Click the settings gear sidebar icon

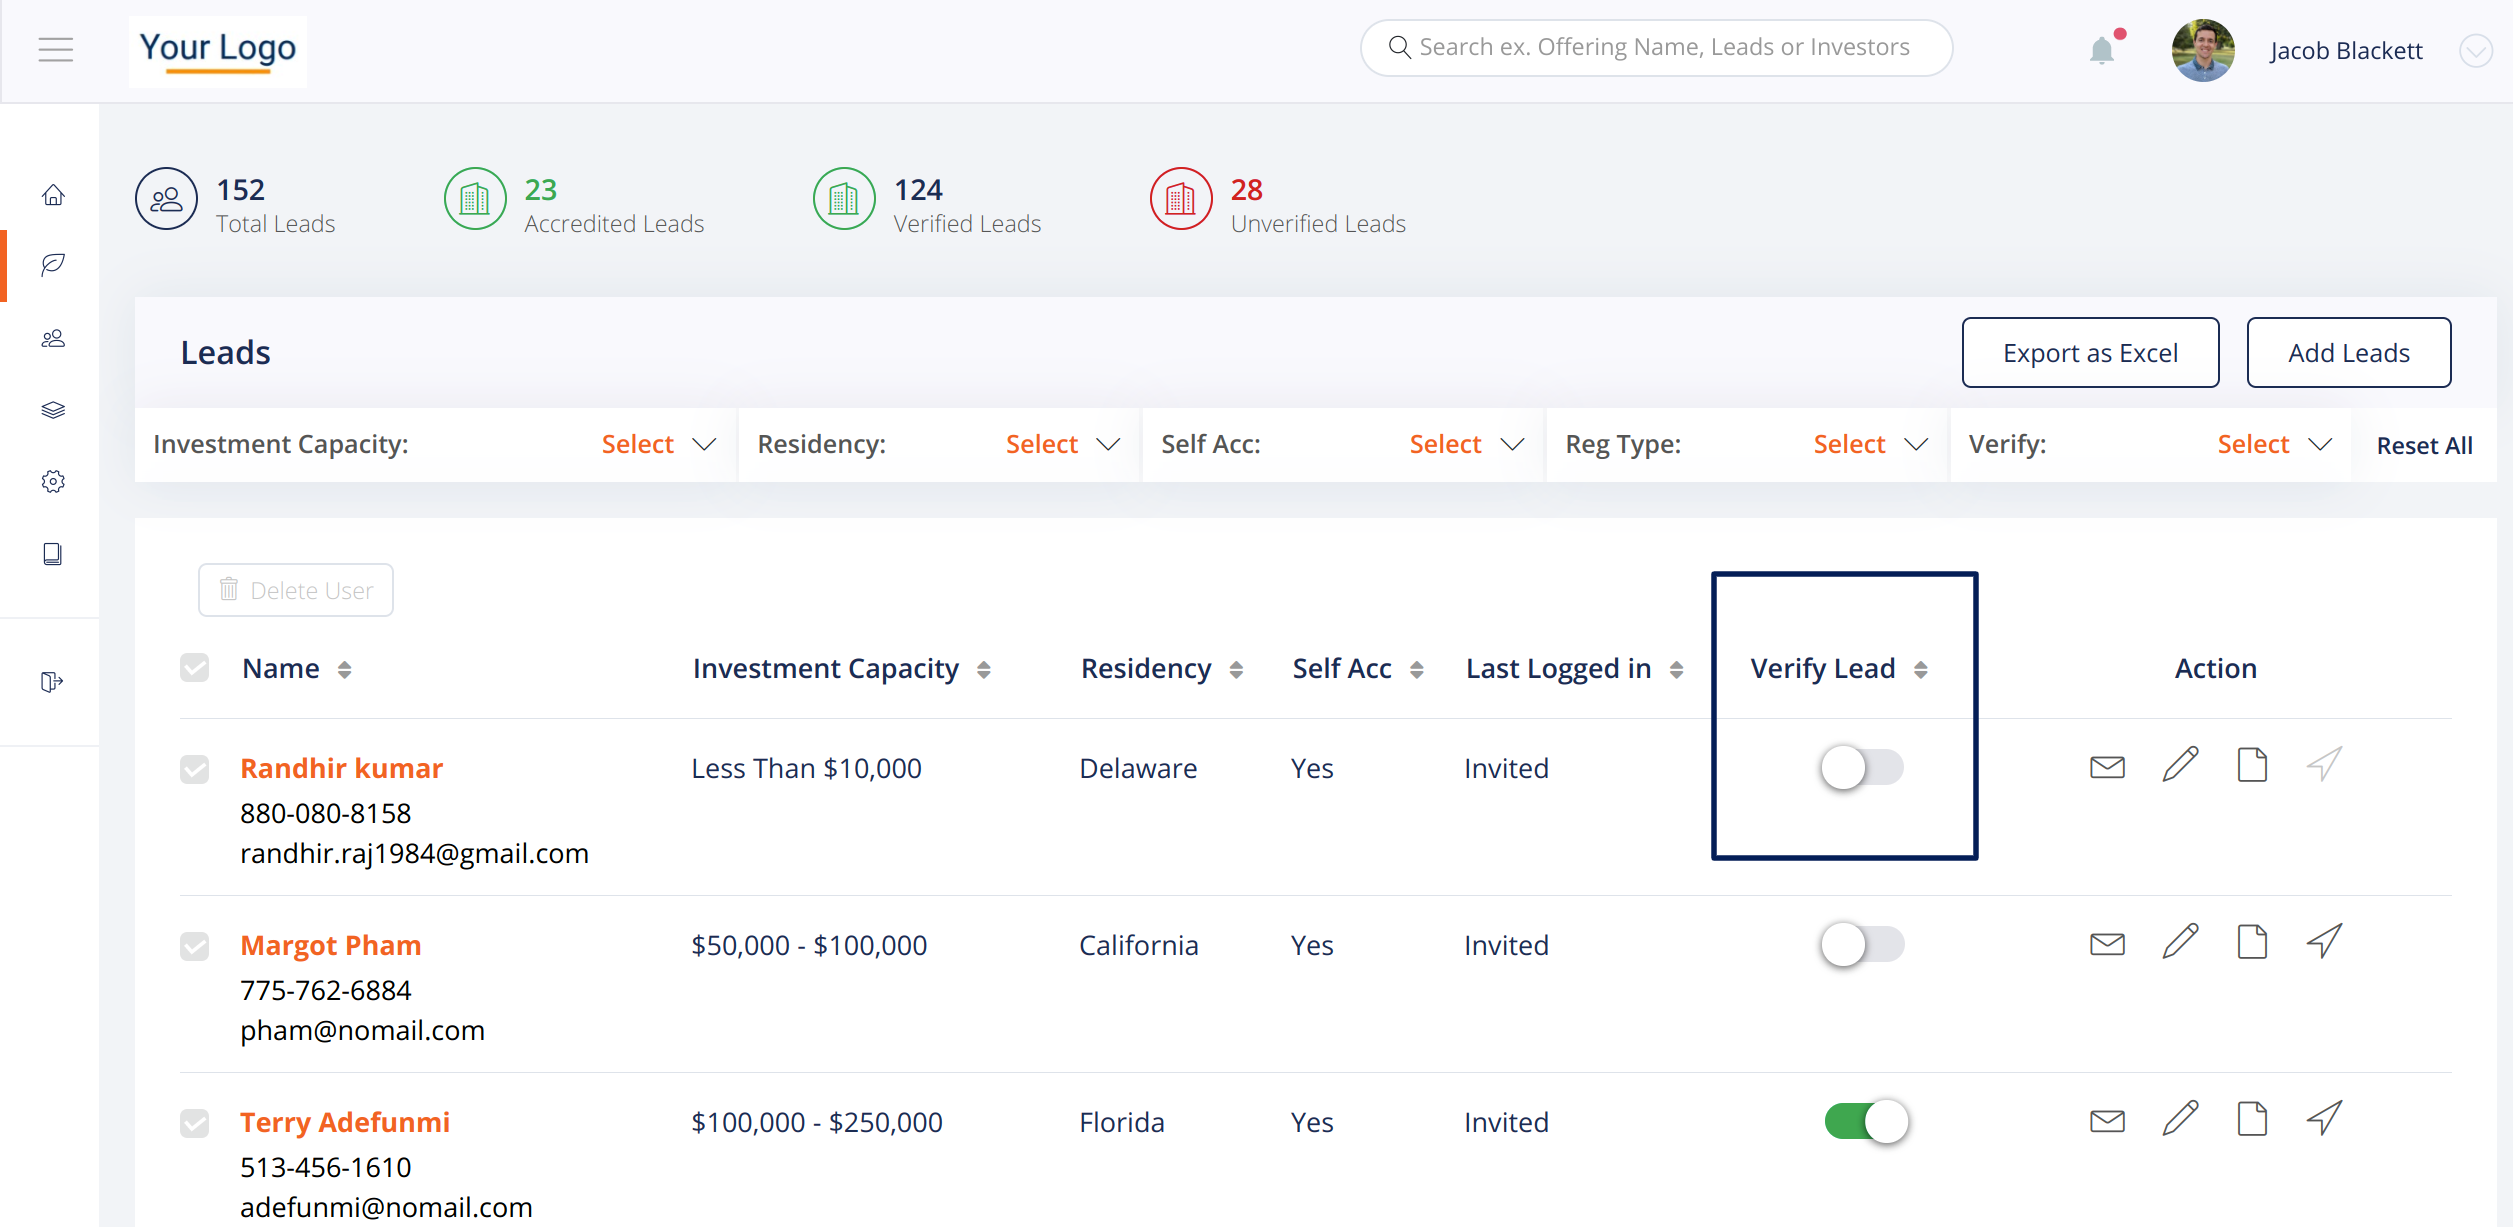point(53,482)
